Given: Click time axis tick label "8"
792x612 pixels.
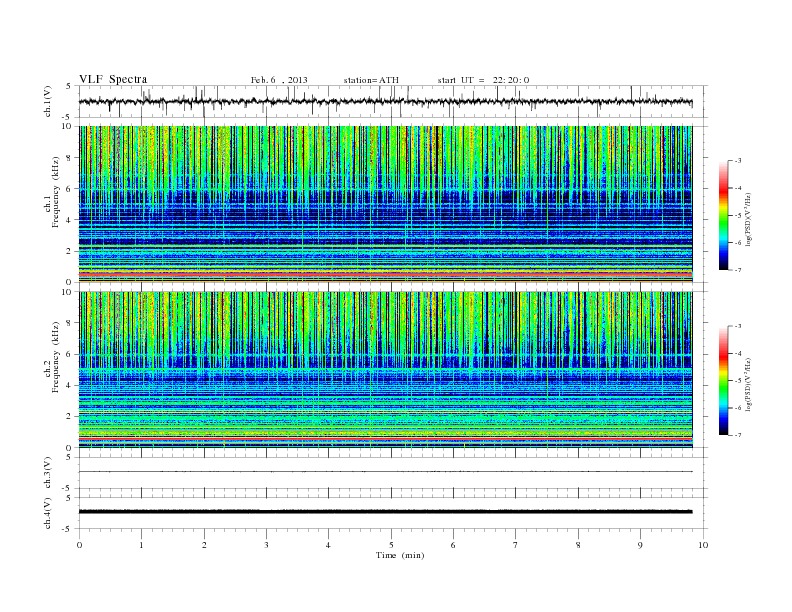Looking at the screenshot, I should pyautogui.click(x=578, y=545).
